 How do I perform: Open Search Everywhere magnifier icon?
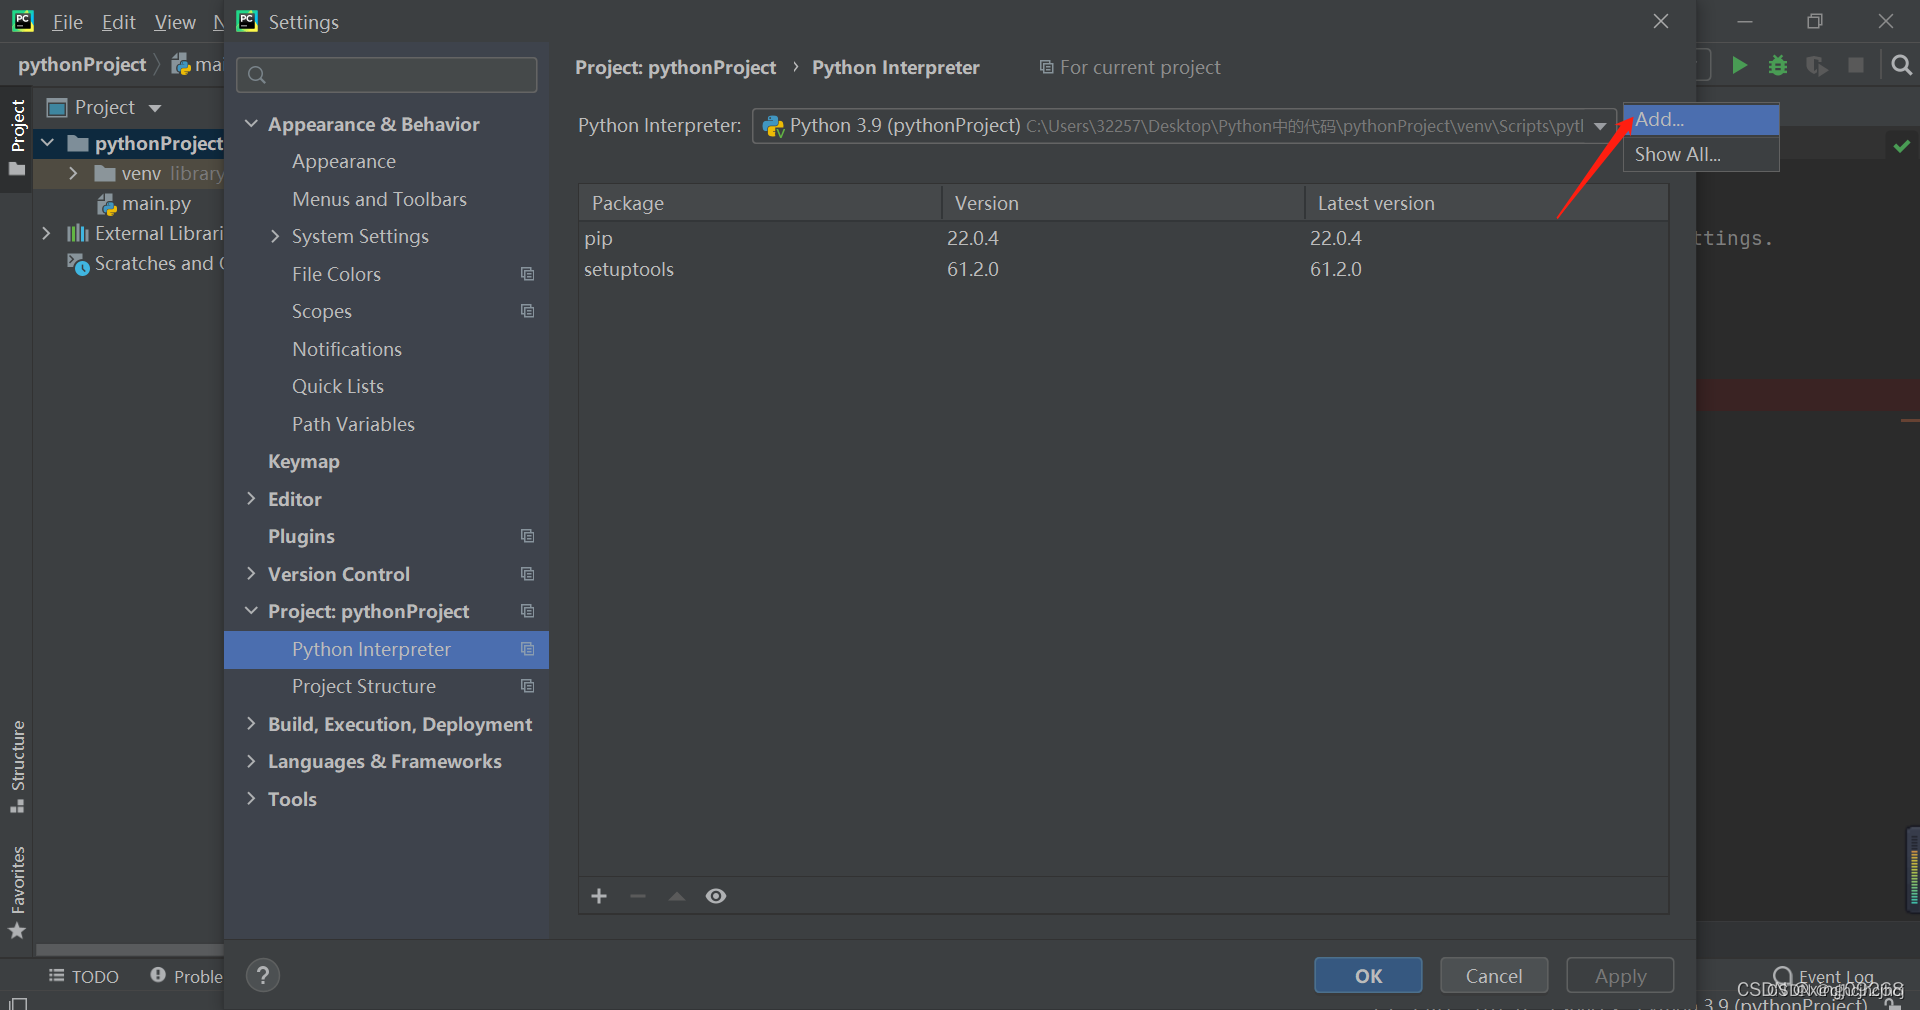click(x=1901, y=65)
